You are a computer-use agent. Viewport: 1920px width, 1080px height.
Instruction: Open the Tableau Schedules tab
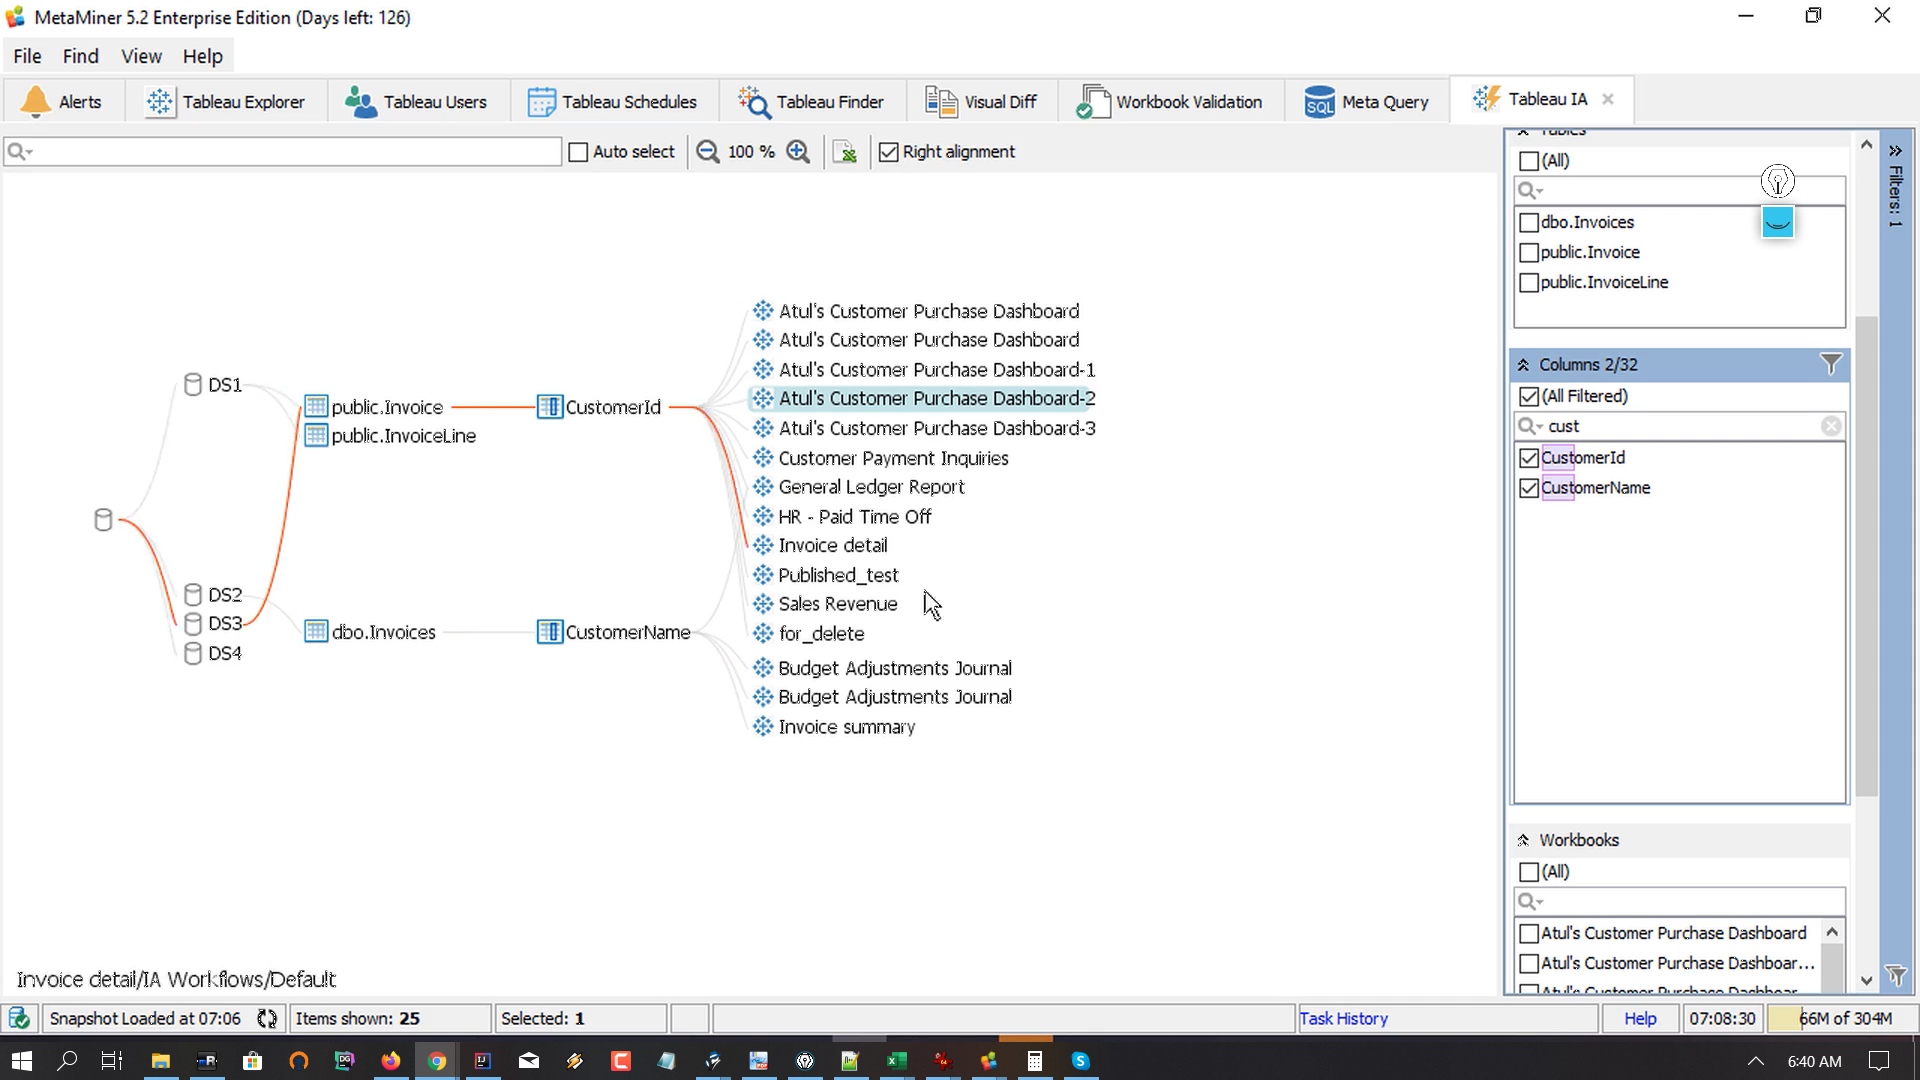(612, 101)
